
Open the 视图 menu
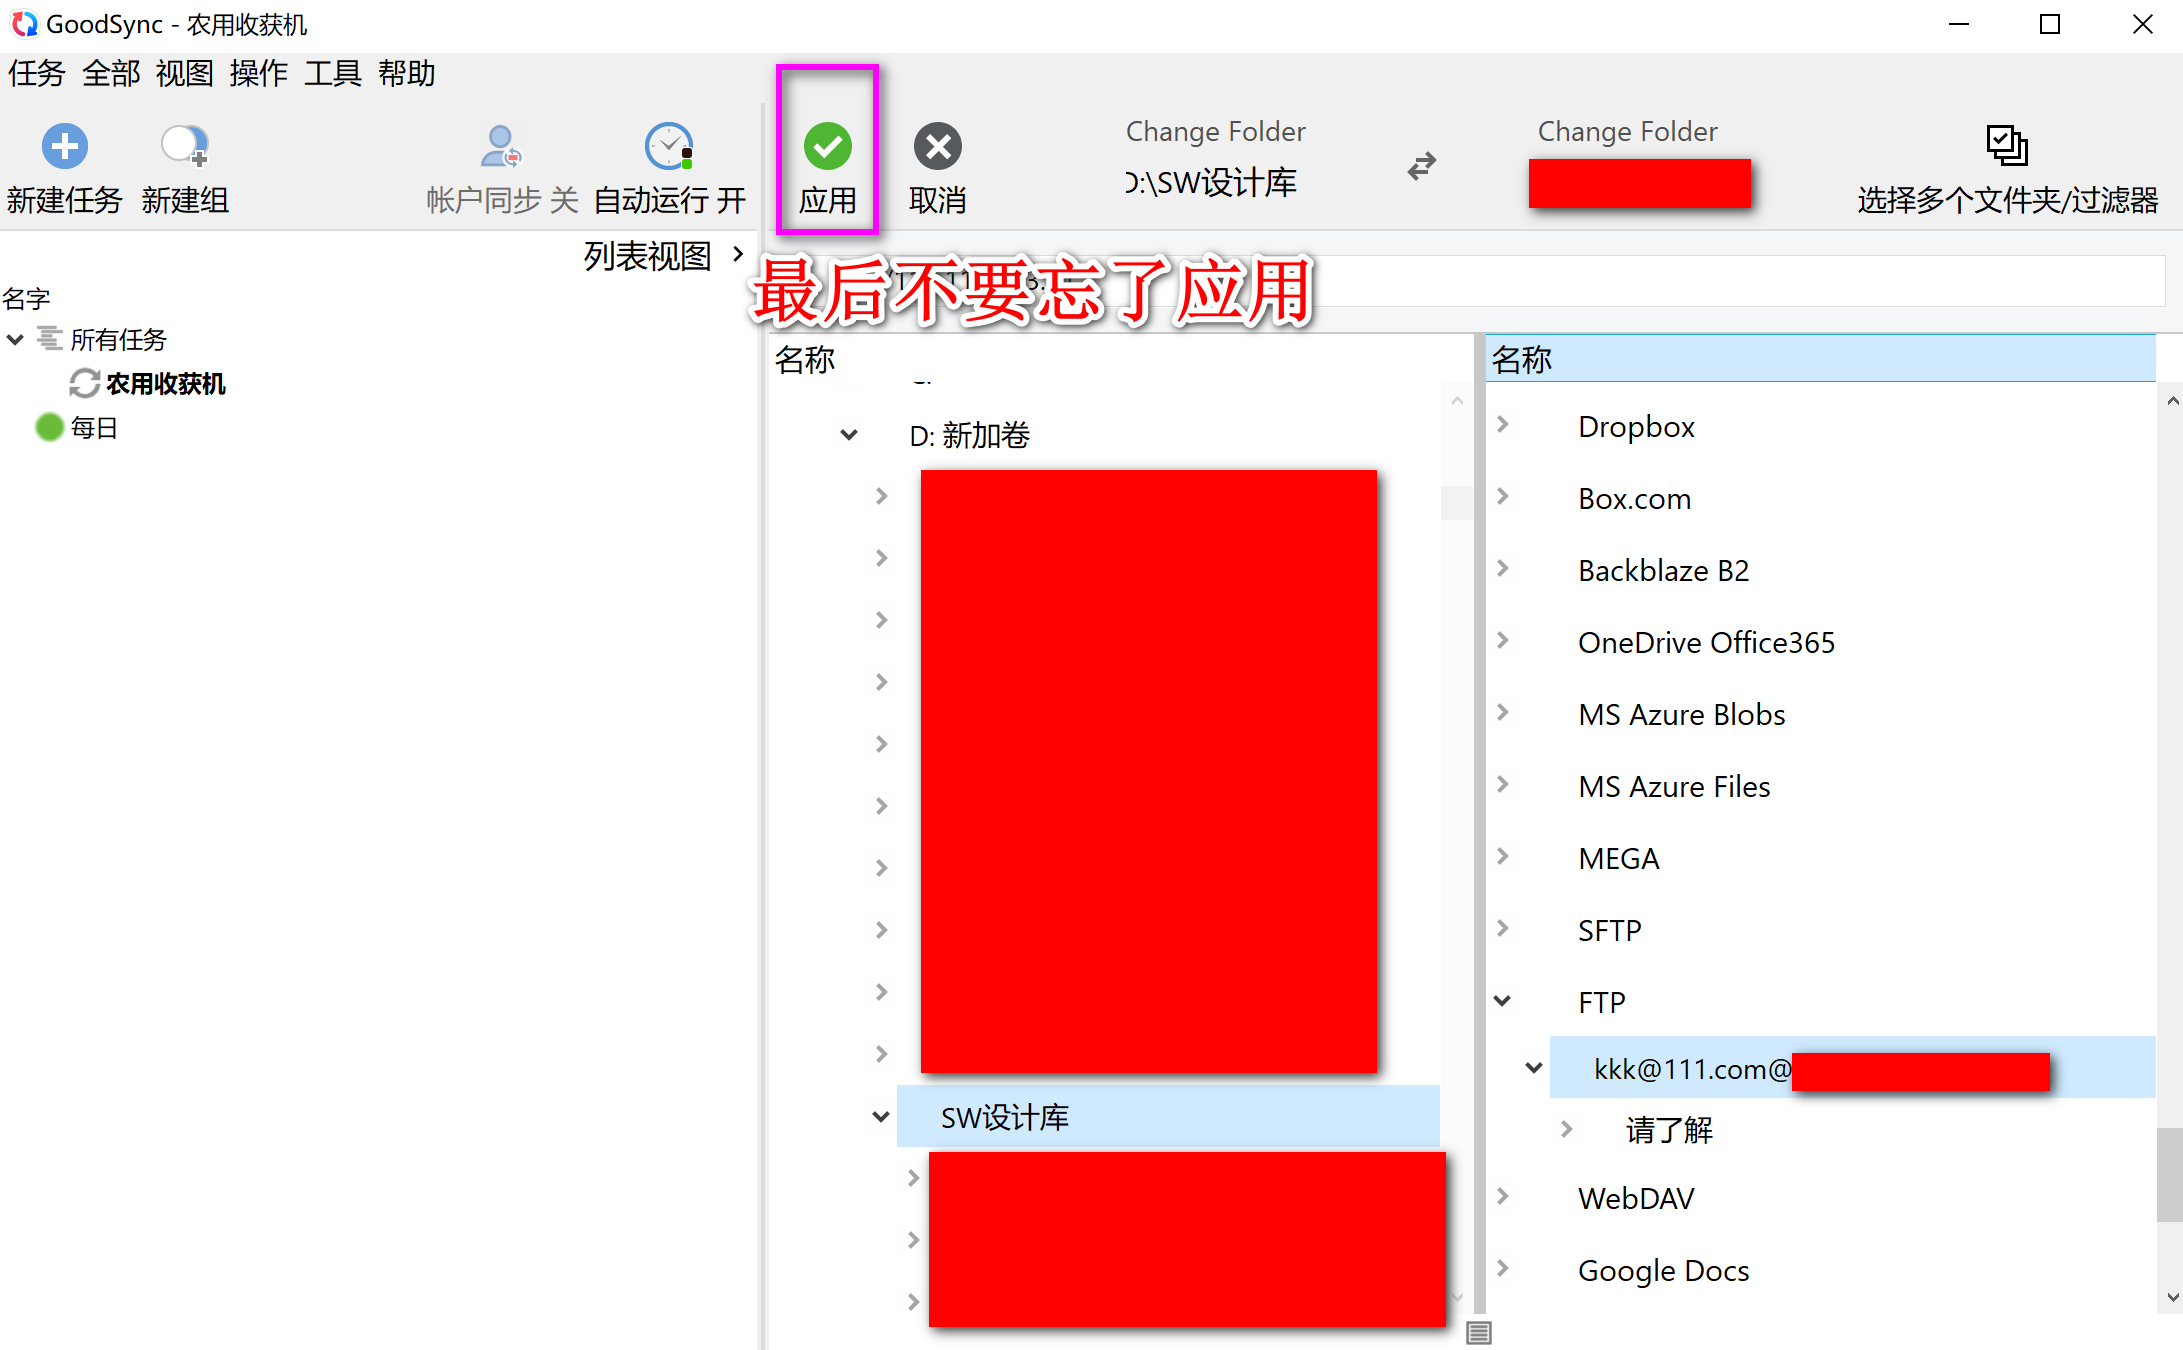(185, 74)
